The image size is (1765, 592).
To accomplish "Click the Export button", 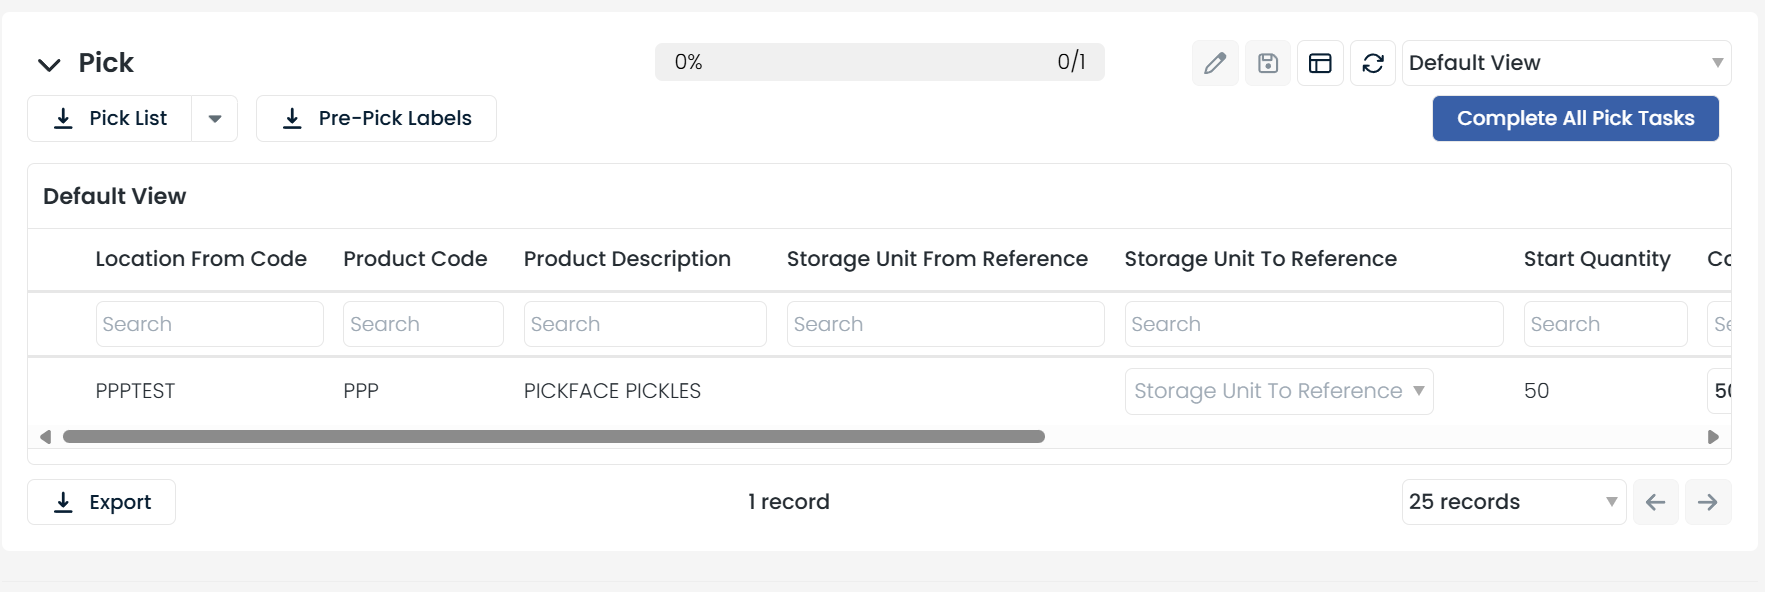I will click(x=101, y=502).
